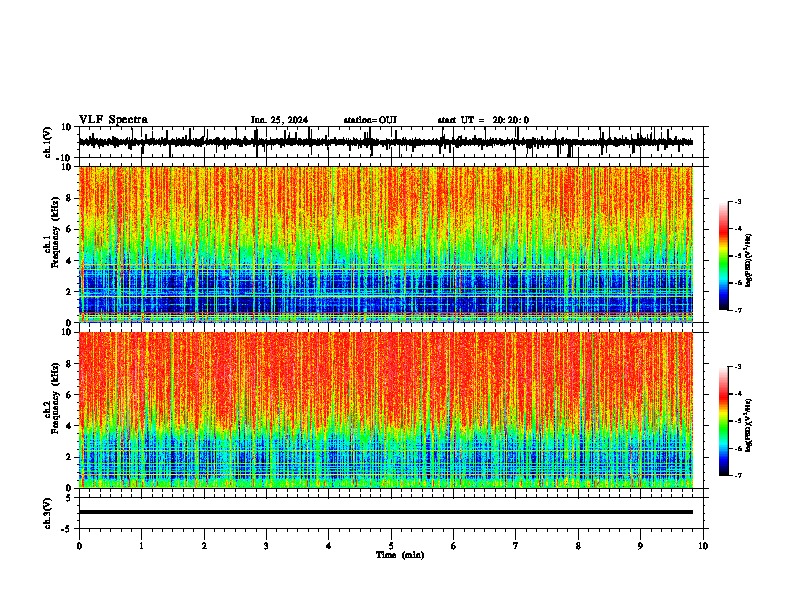Click the log(PSD) unit label beside ch.1 color bar
This screenshot has width=792, height=612.
point(749,261)
